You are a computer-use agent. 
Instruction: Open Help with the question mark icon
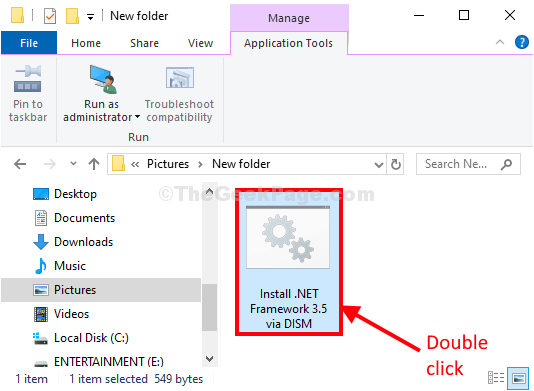pos(522,42)
